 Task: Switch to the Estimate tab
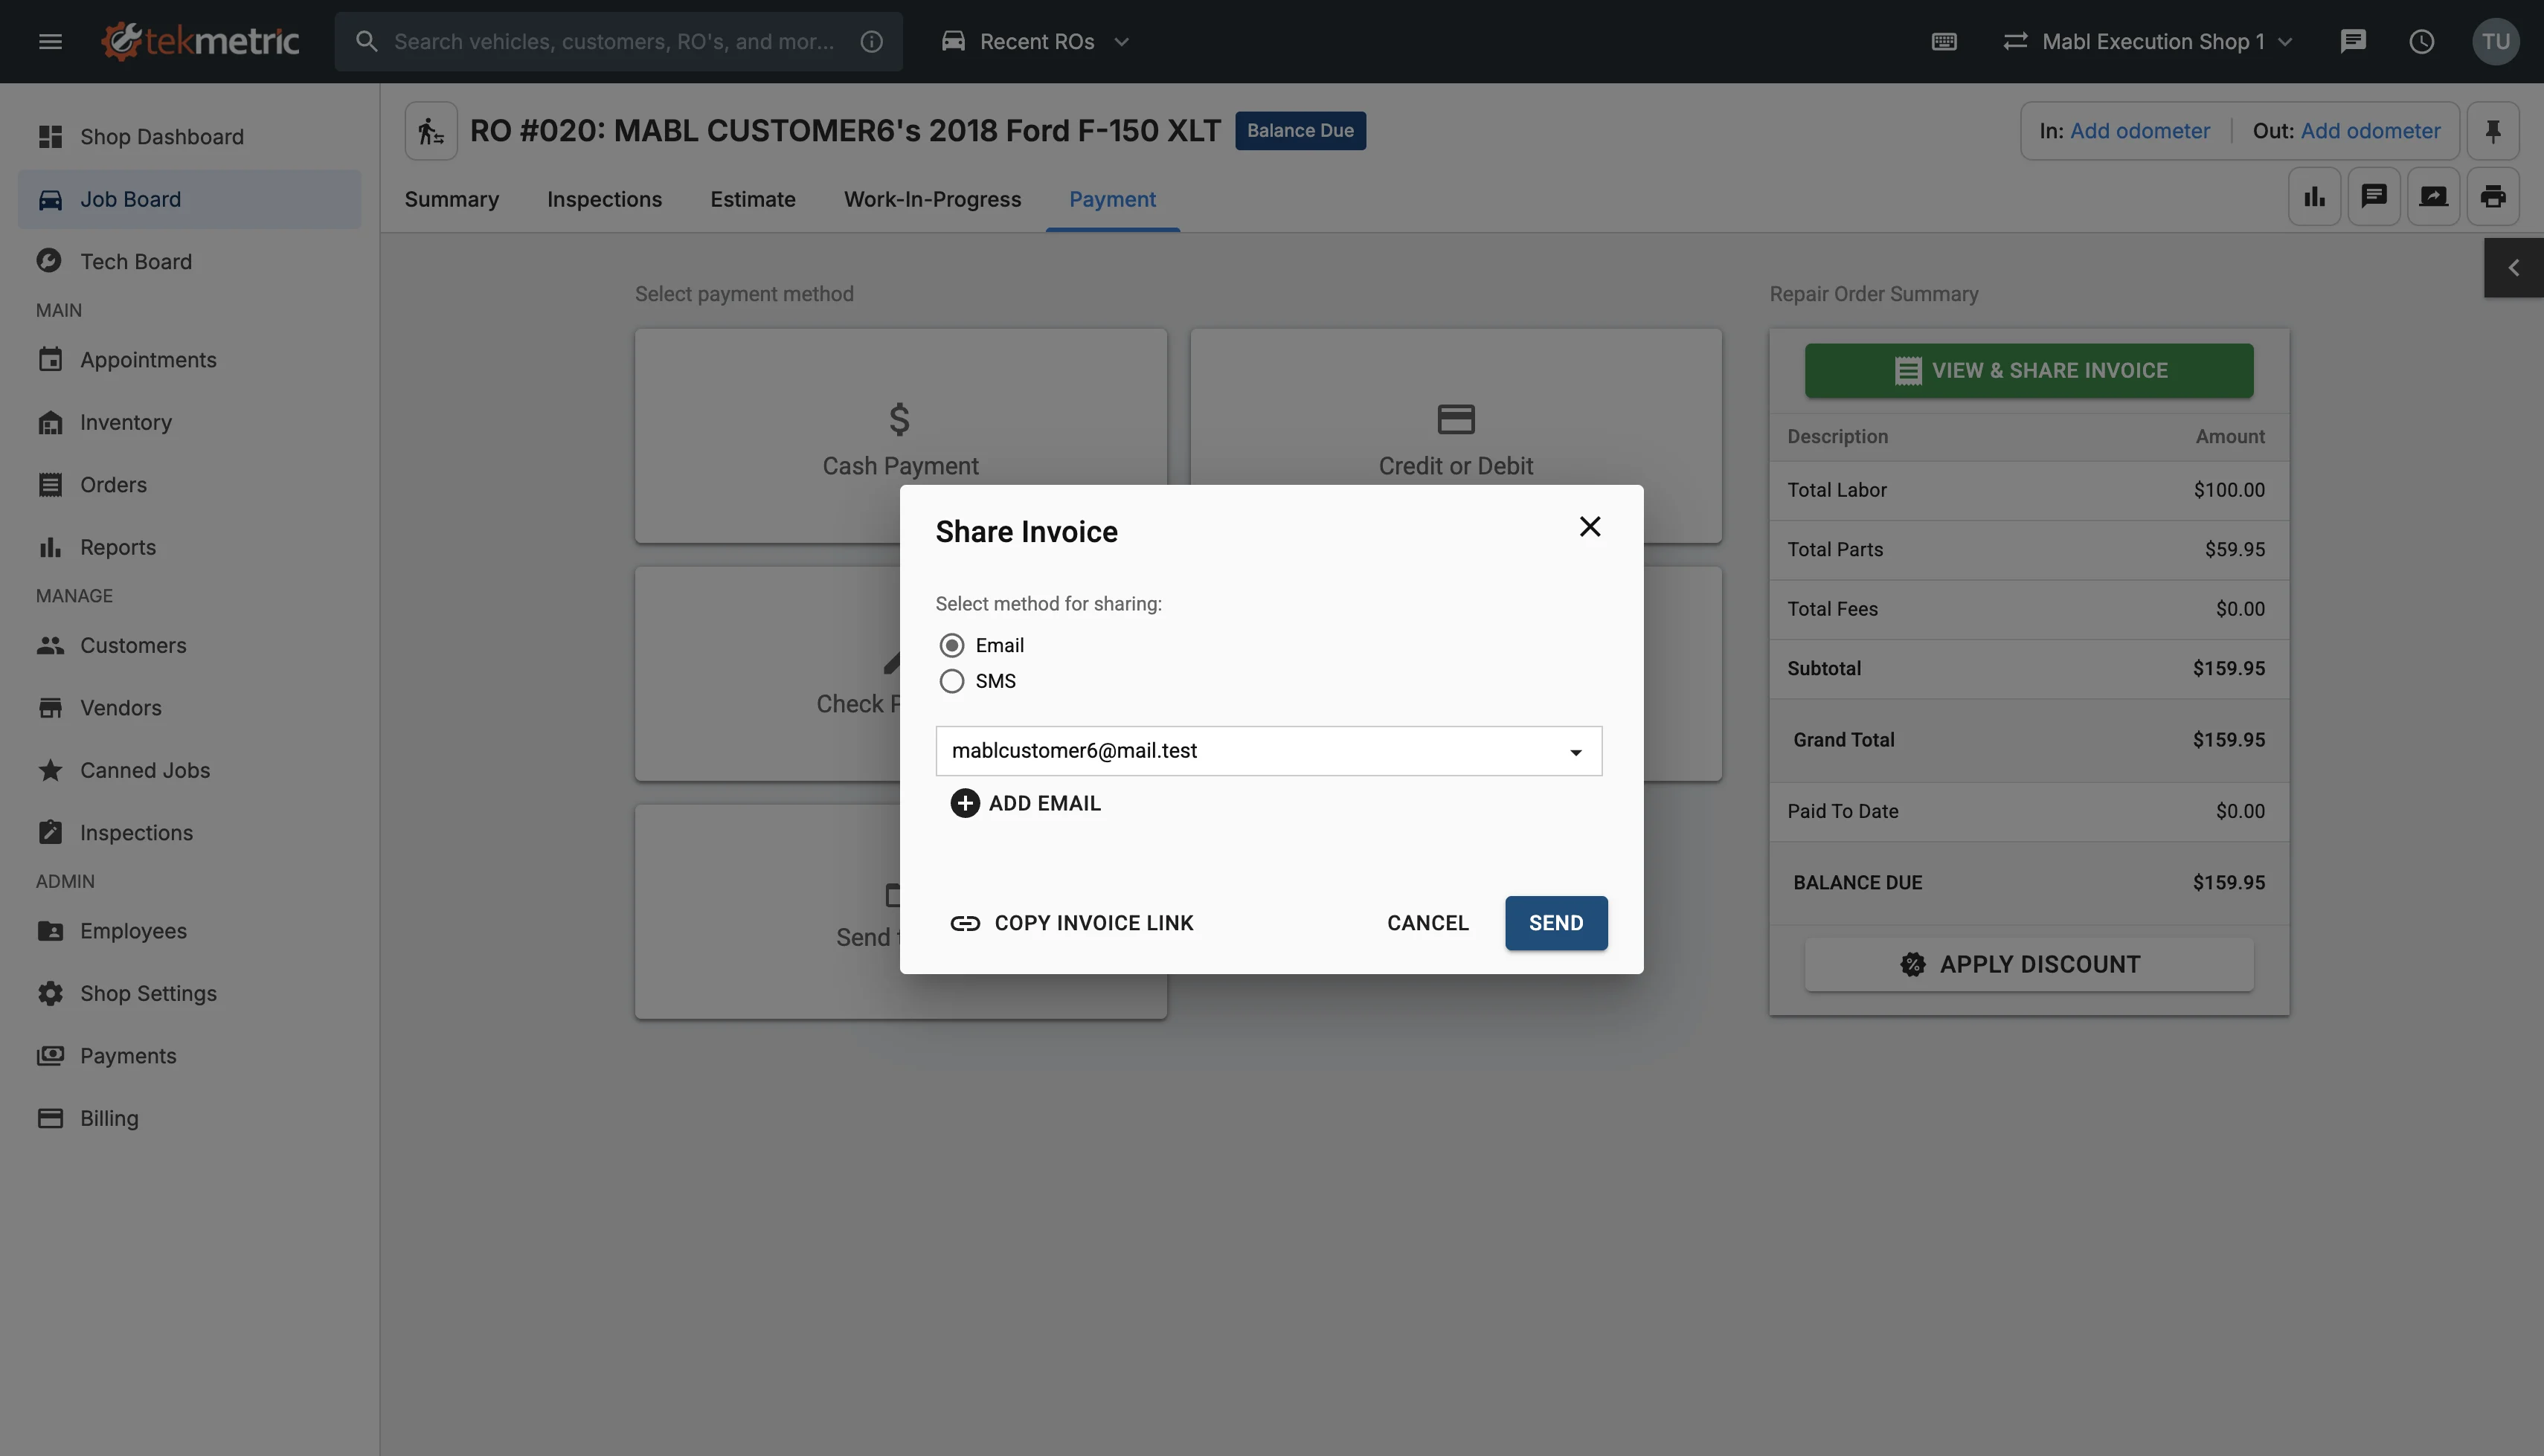[x=752, y=199]
